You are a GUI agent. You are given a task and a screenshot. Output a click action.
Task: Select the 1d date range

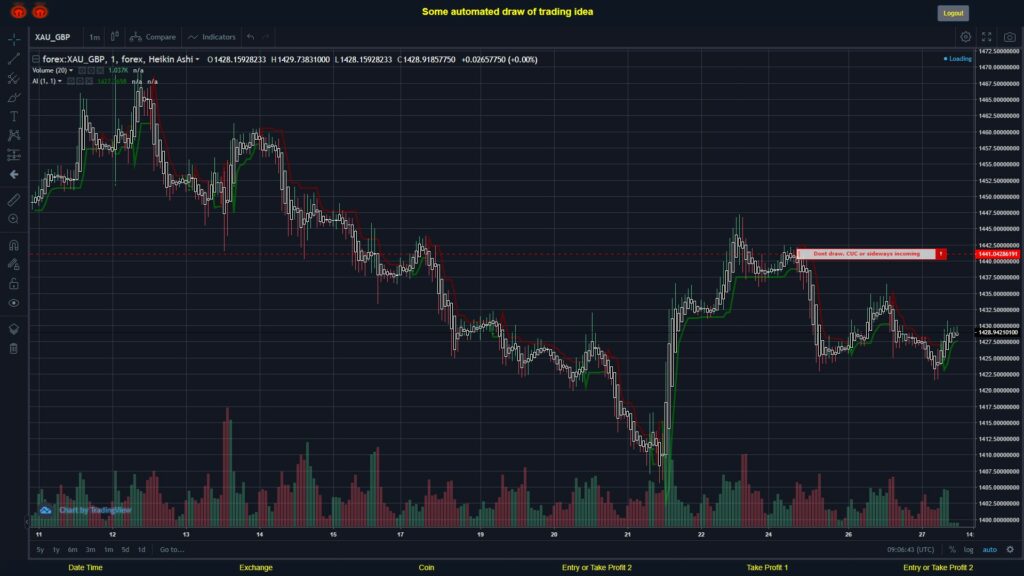pyautogui.click(x=142, y=550)
